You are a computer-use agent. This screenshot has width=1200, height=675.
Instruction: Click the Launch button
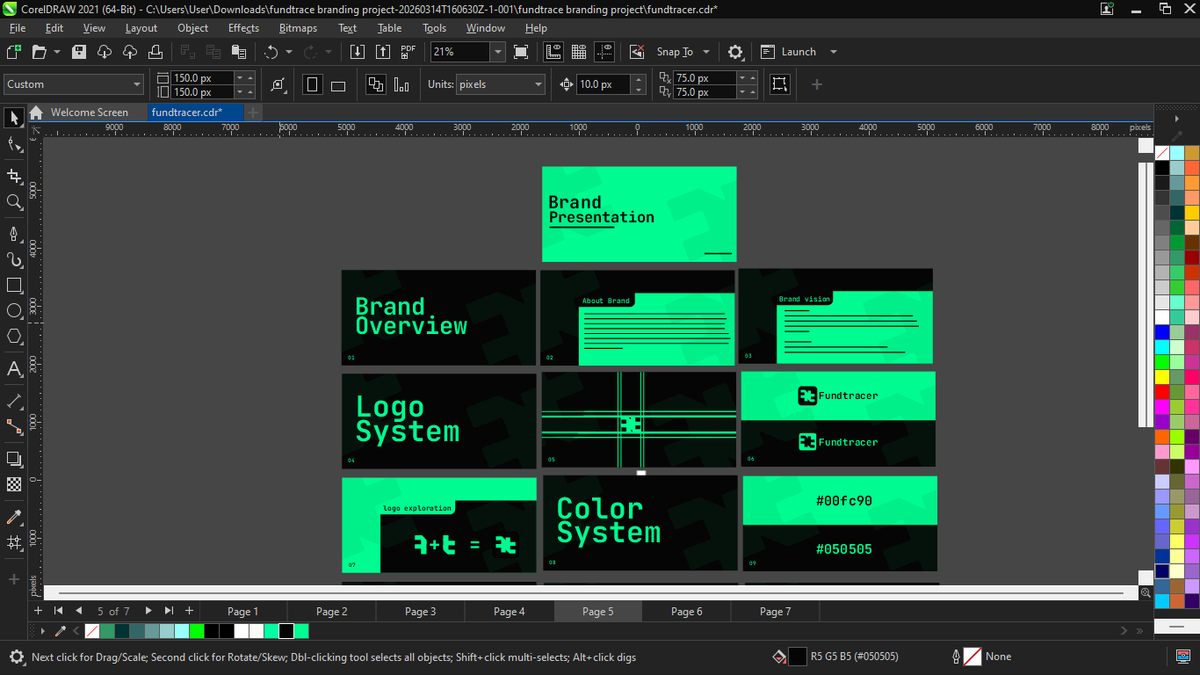pos(788,52)
